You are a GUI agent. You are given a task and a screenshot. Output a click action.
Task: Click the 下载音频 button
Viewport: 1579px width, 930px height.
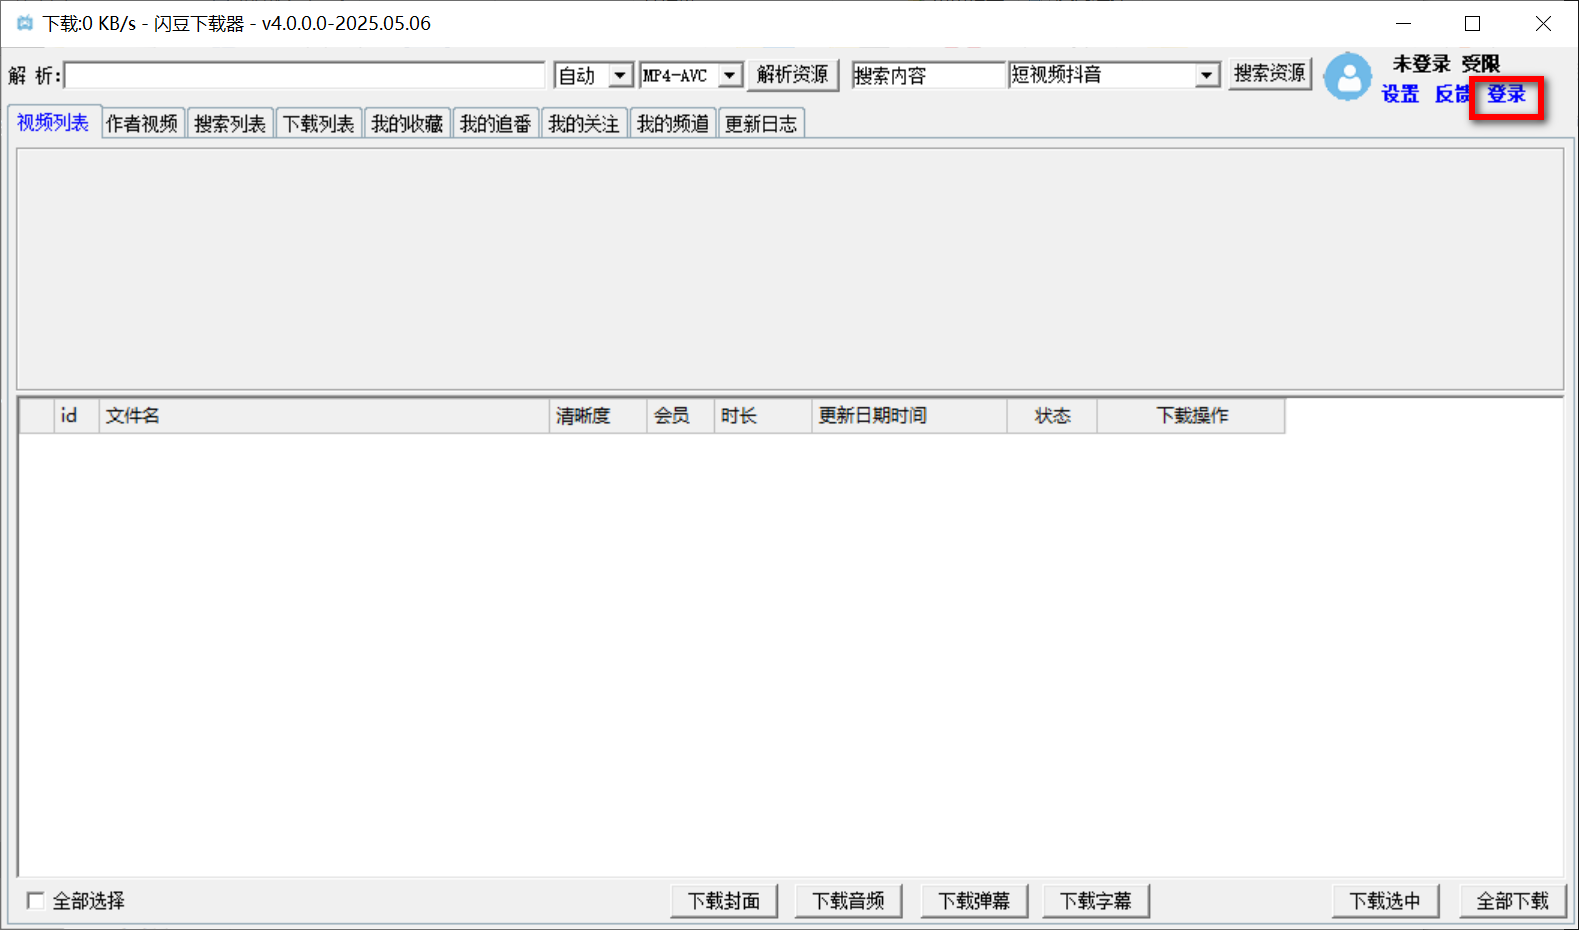coord(848,901)
